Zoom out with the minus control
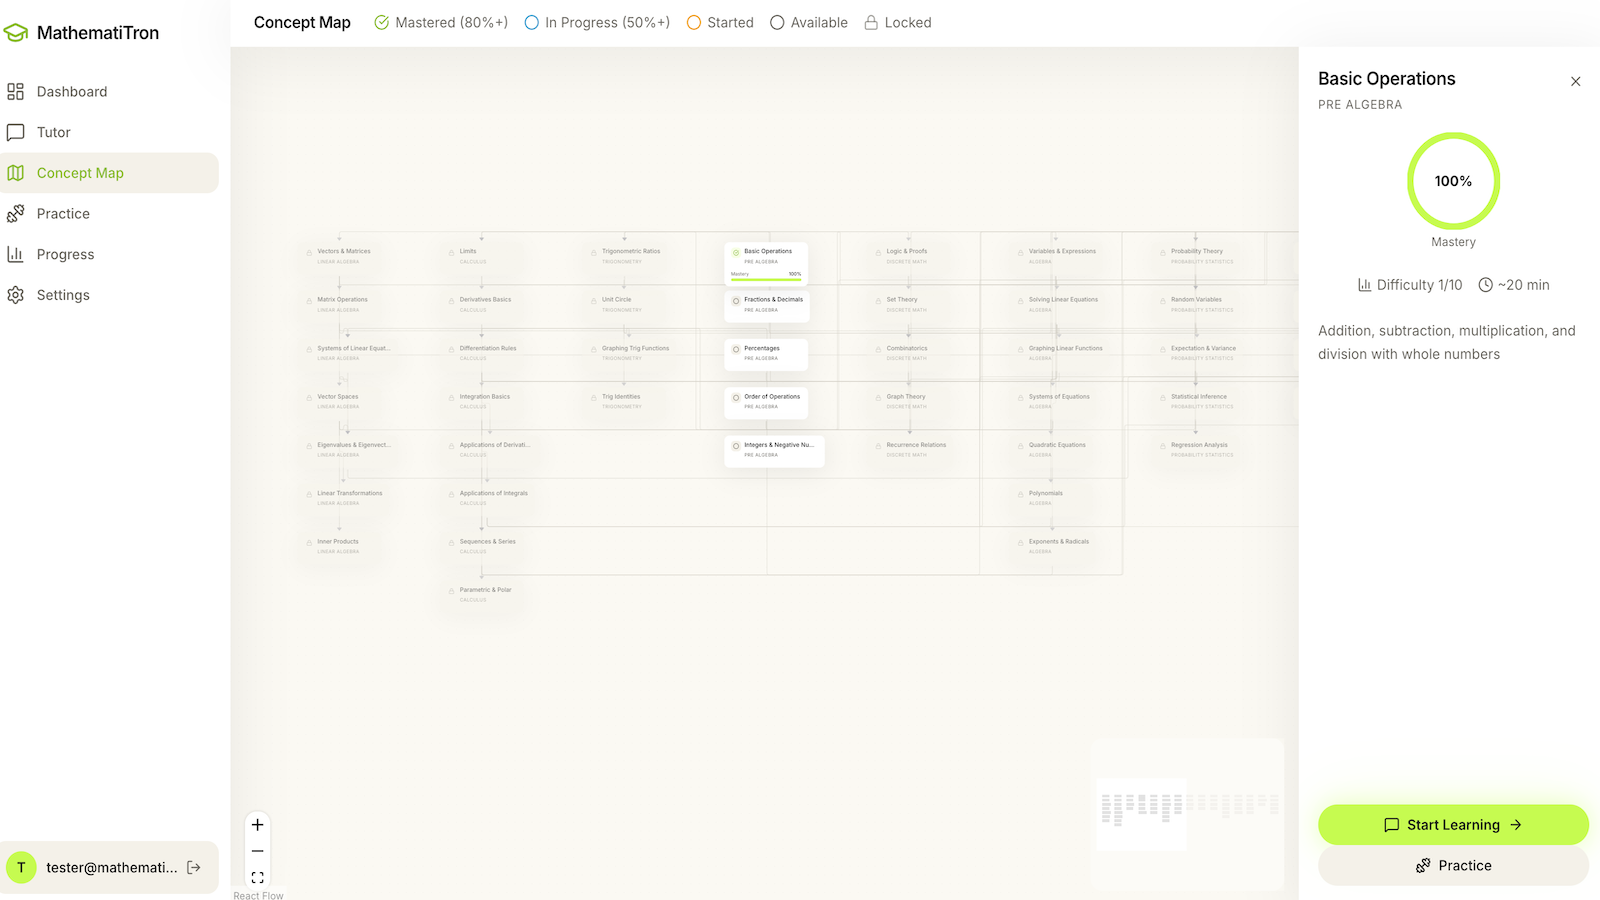This screenshot has width=1600, height=900. [257, 850]
